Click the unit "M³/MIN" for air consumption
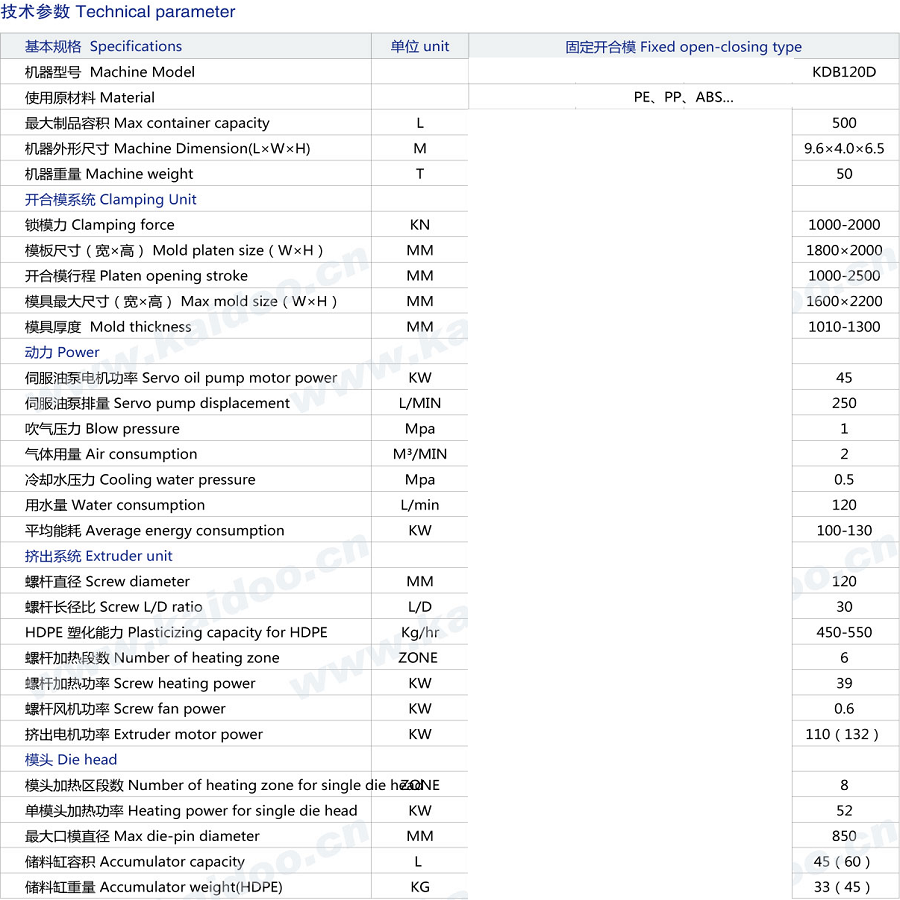 point(420,454)
